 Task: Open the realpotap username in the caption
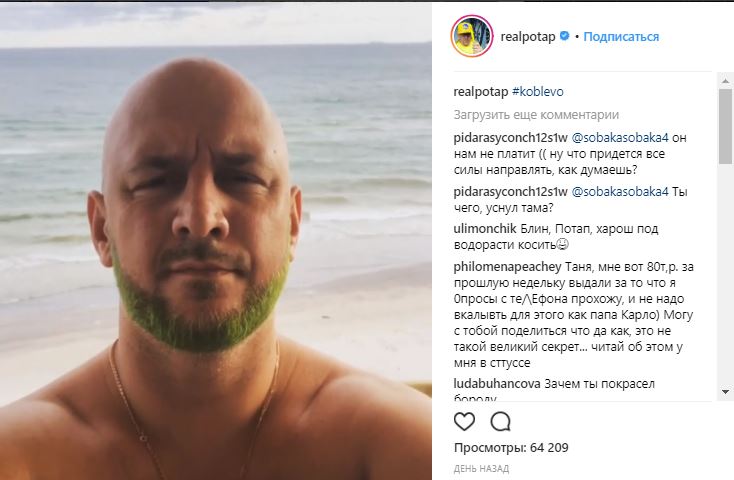tap(481, 92)
